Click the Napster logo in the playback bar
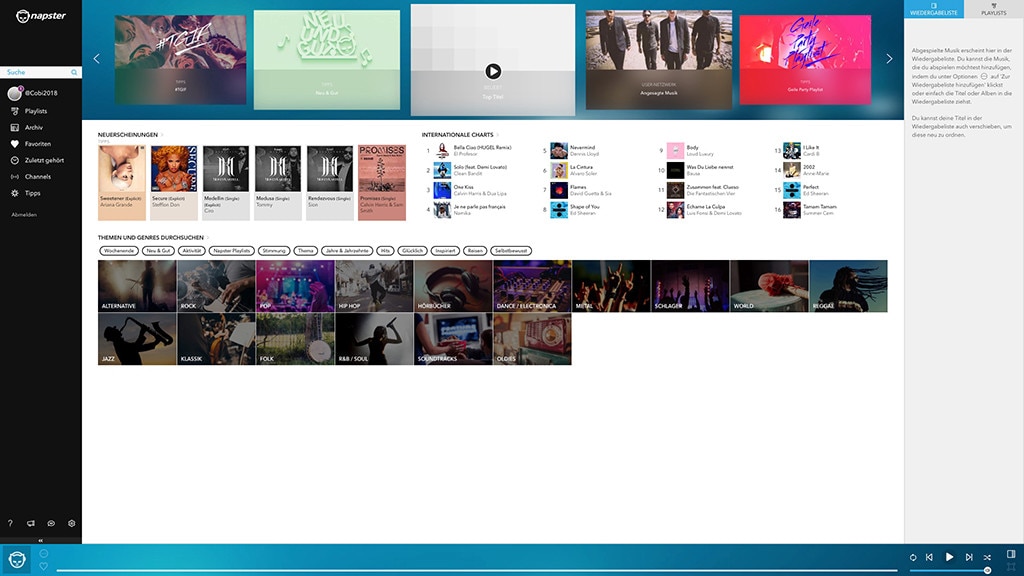 coord(15,558)
